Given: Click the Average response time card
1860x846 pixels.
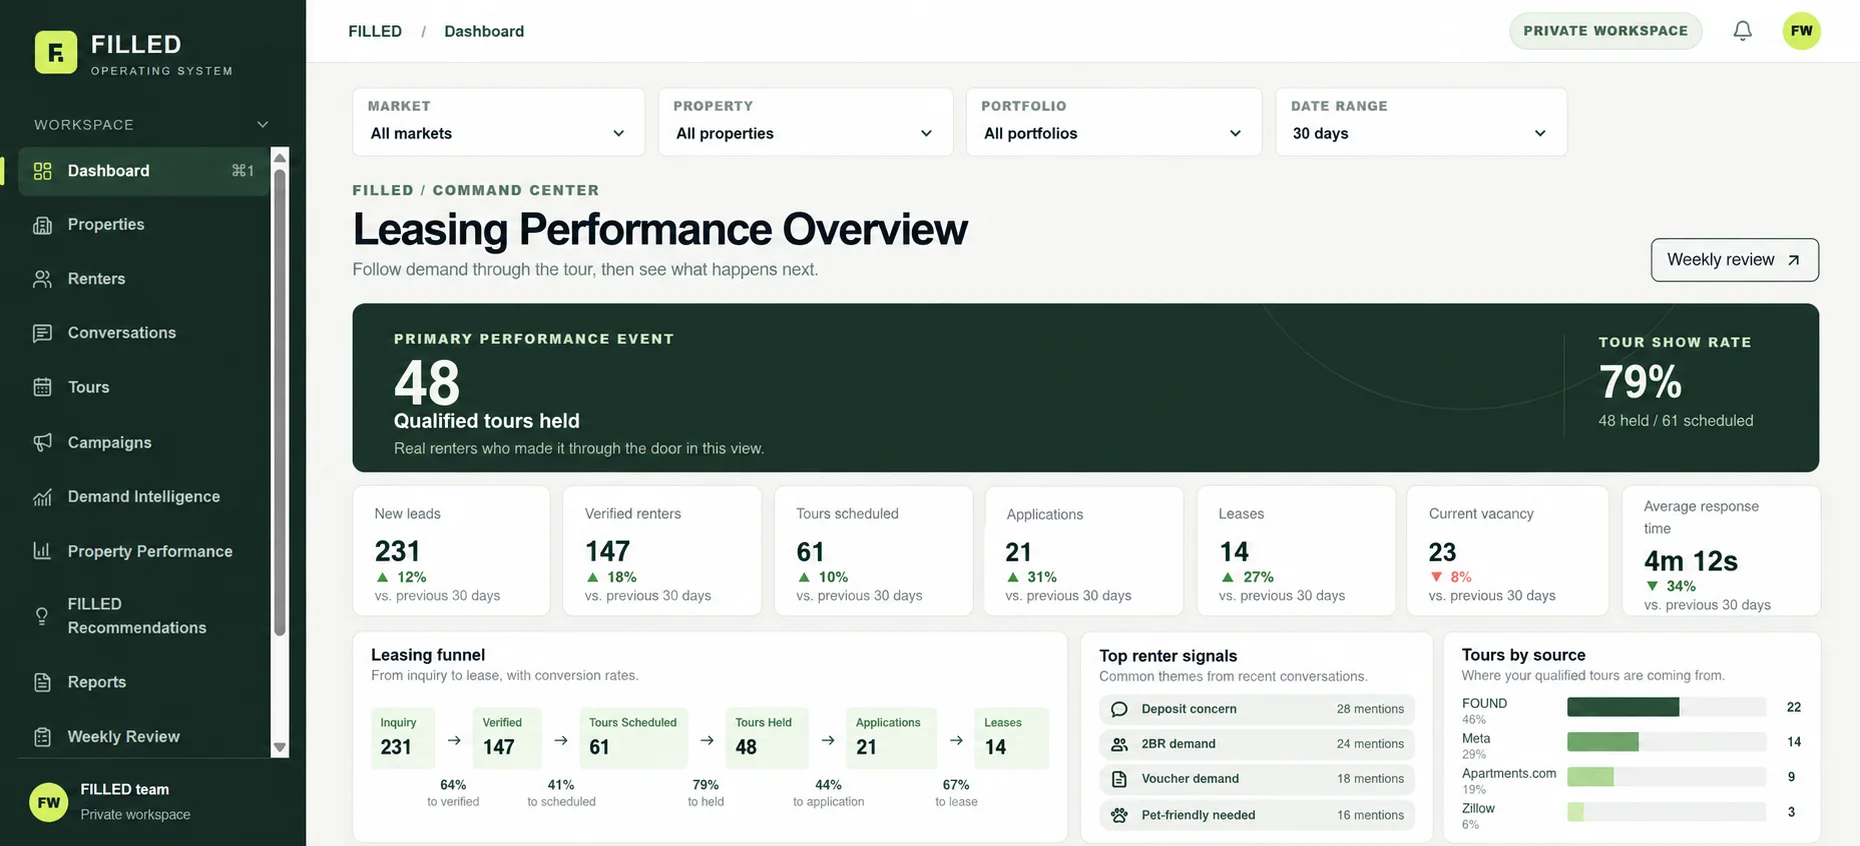Looking at the screenshot, I should click(x=1720, y=551).
